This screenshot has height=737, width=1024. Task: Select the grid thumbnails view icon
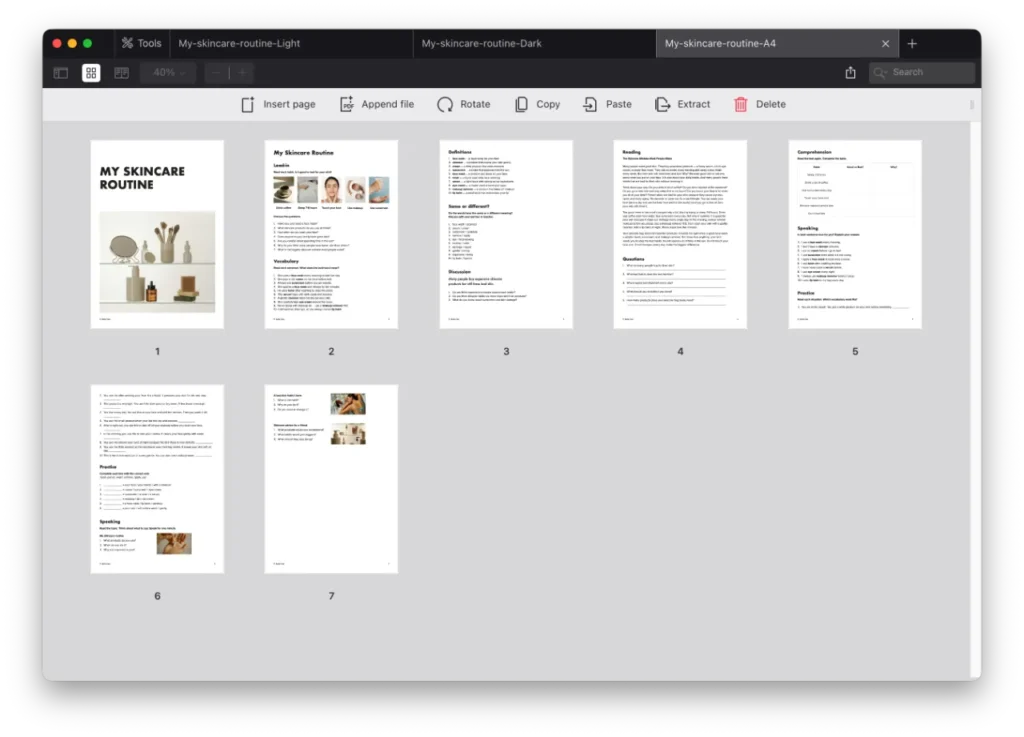[91, 72]
